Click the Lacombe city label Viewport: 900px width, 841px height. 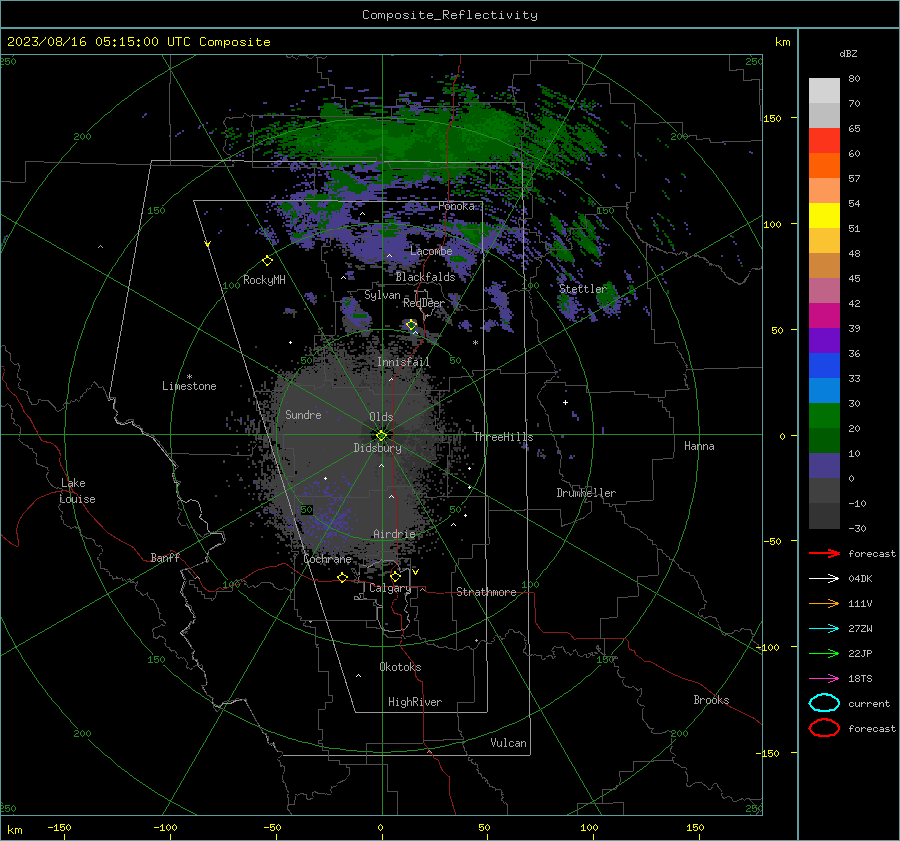coord(431,251)
